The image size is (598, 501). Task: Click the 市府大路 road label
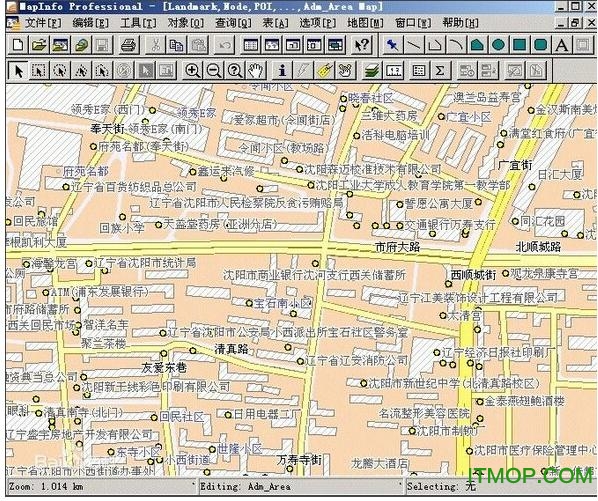pos(397,247)
